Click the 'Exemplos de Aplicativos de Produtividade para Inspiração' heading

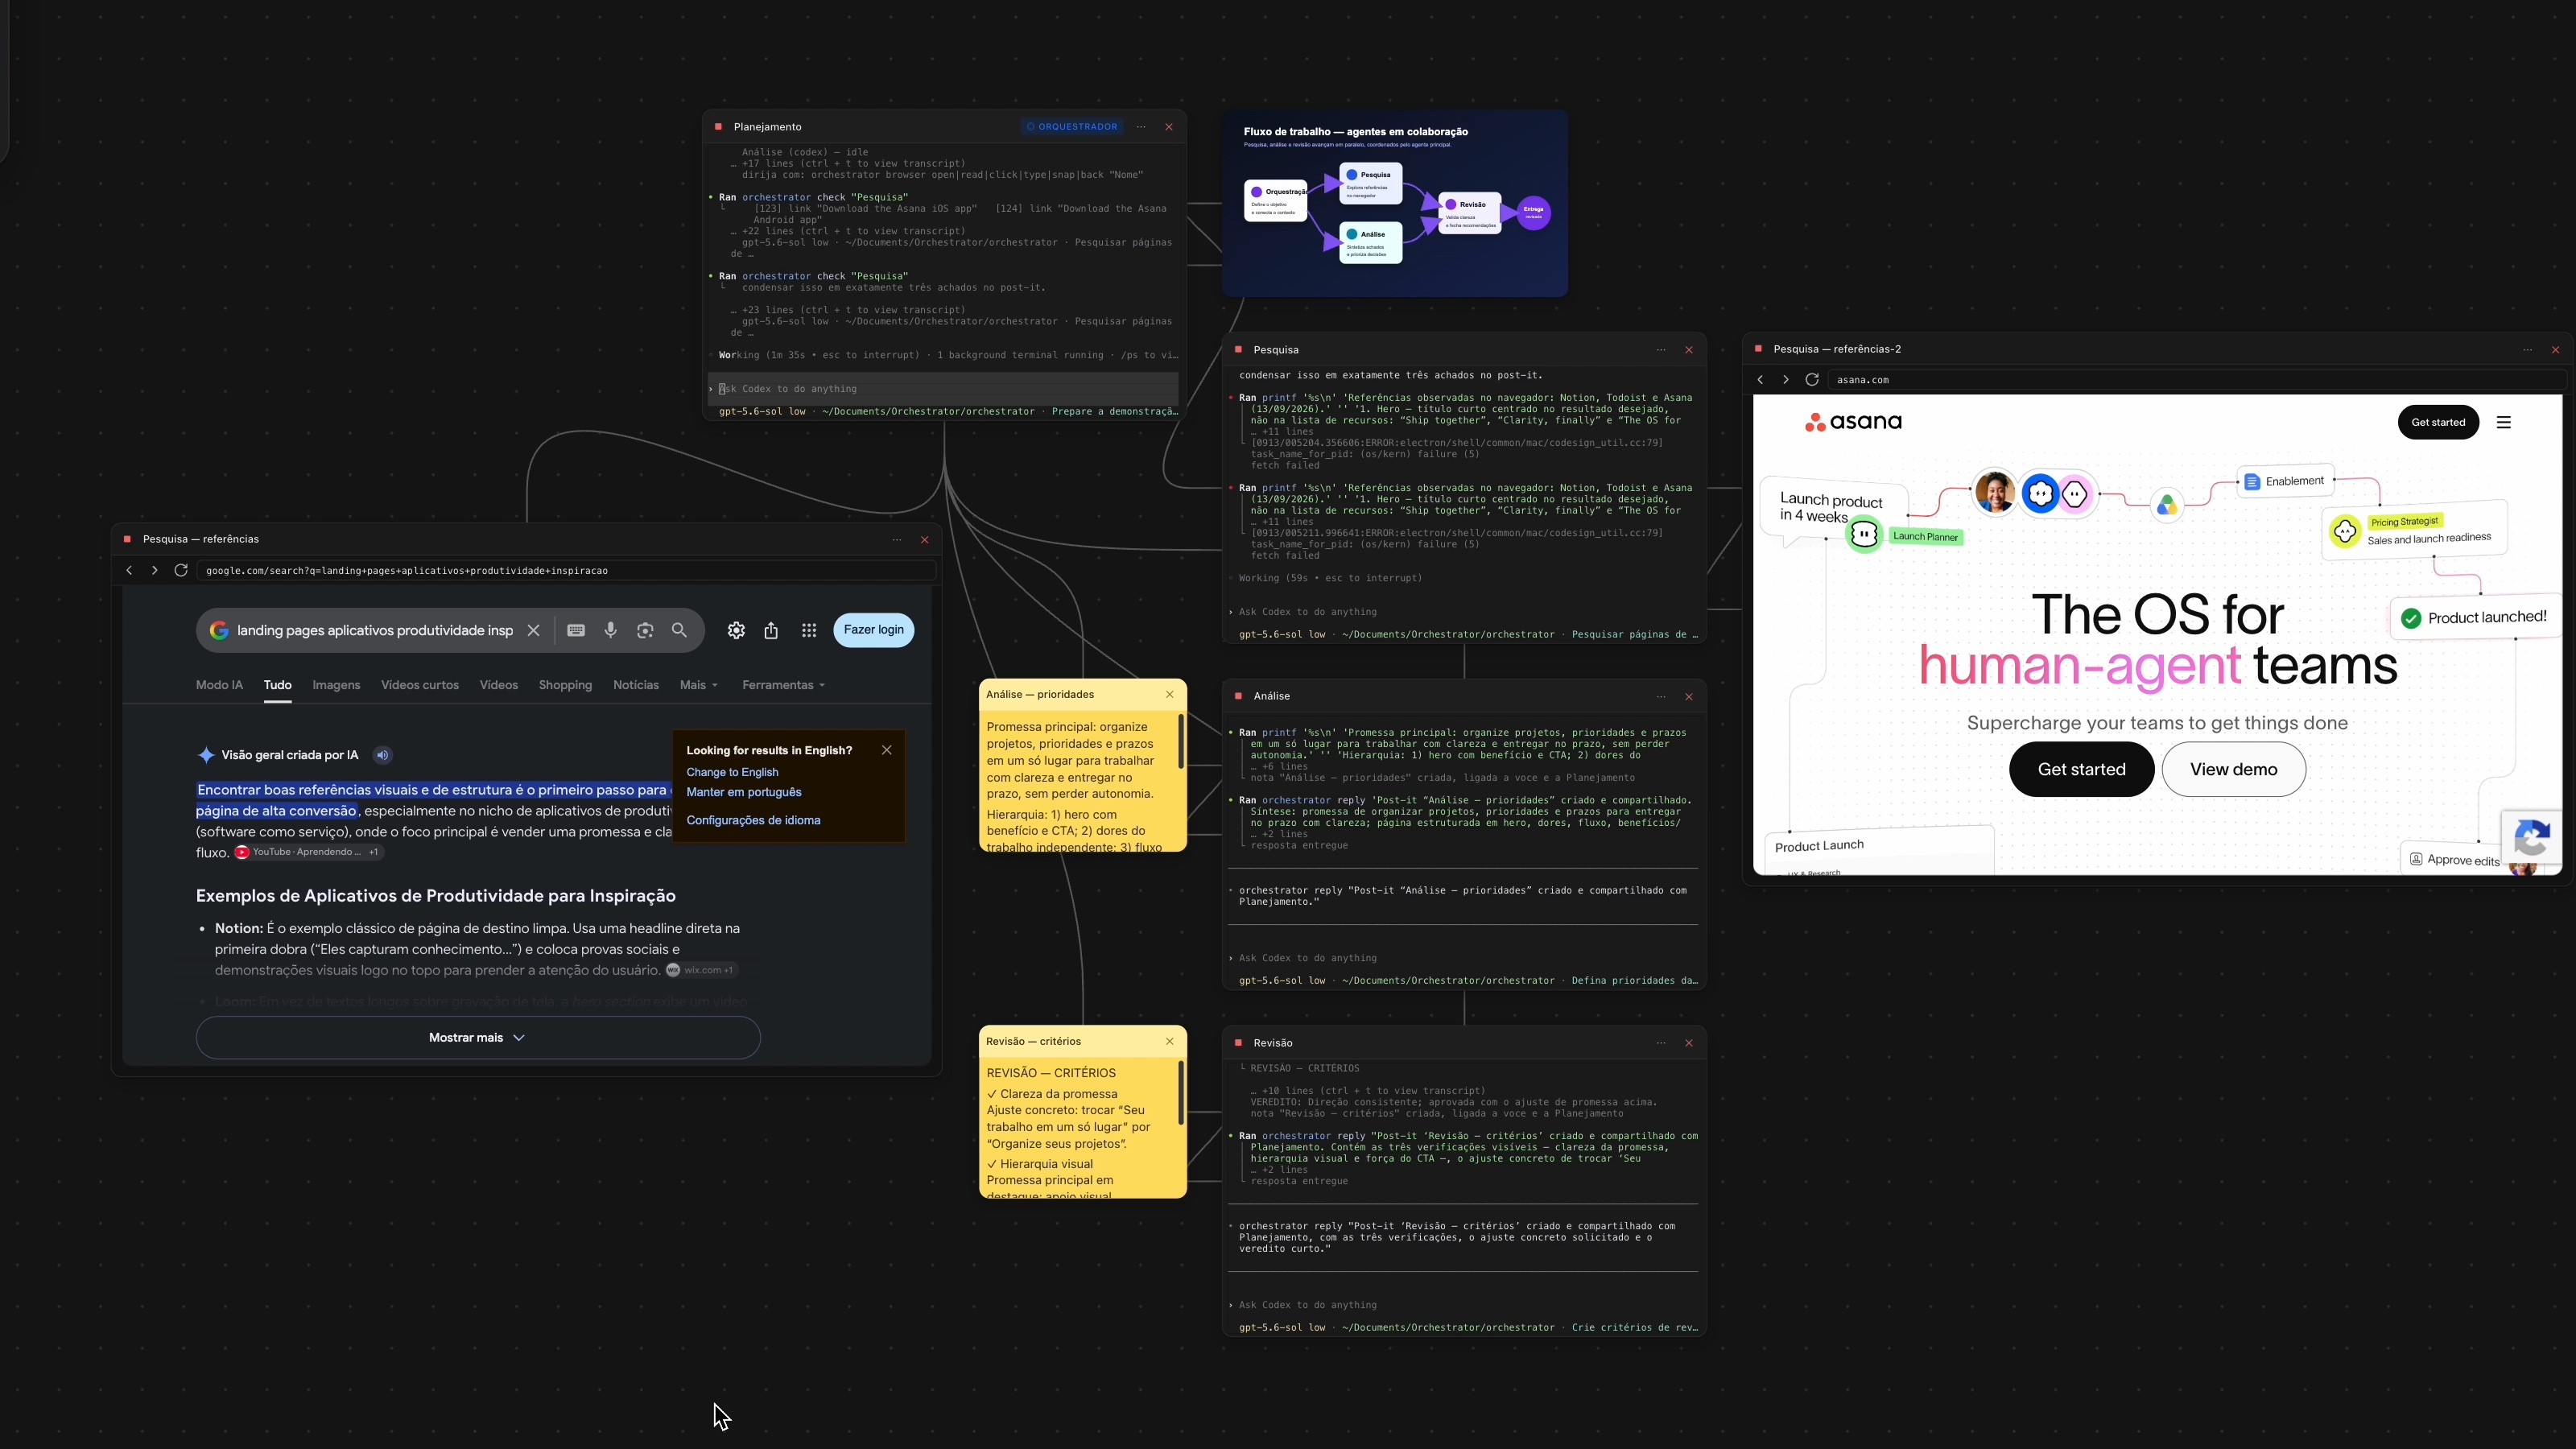[436, 896]
